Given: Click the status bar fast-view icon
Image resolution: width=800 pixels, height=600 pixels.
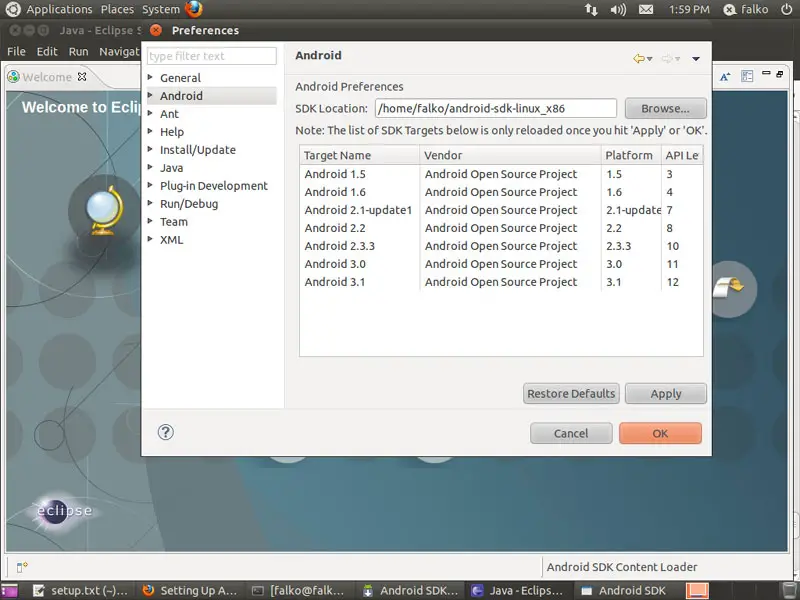Looking at the screenshot, I should point(22,567).
